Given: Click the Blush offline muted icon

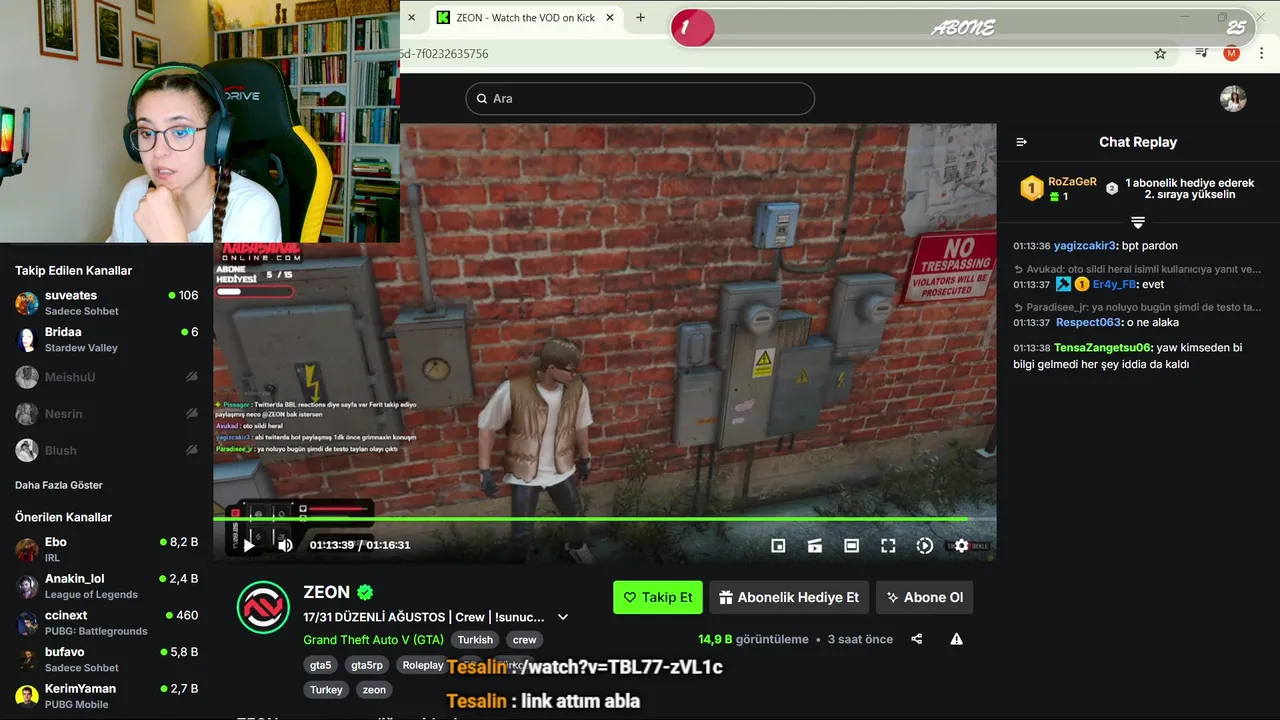Looking at the screenshot, I should point(192,450).
